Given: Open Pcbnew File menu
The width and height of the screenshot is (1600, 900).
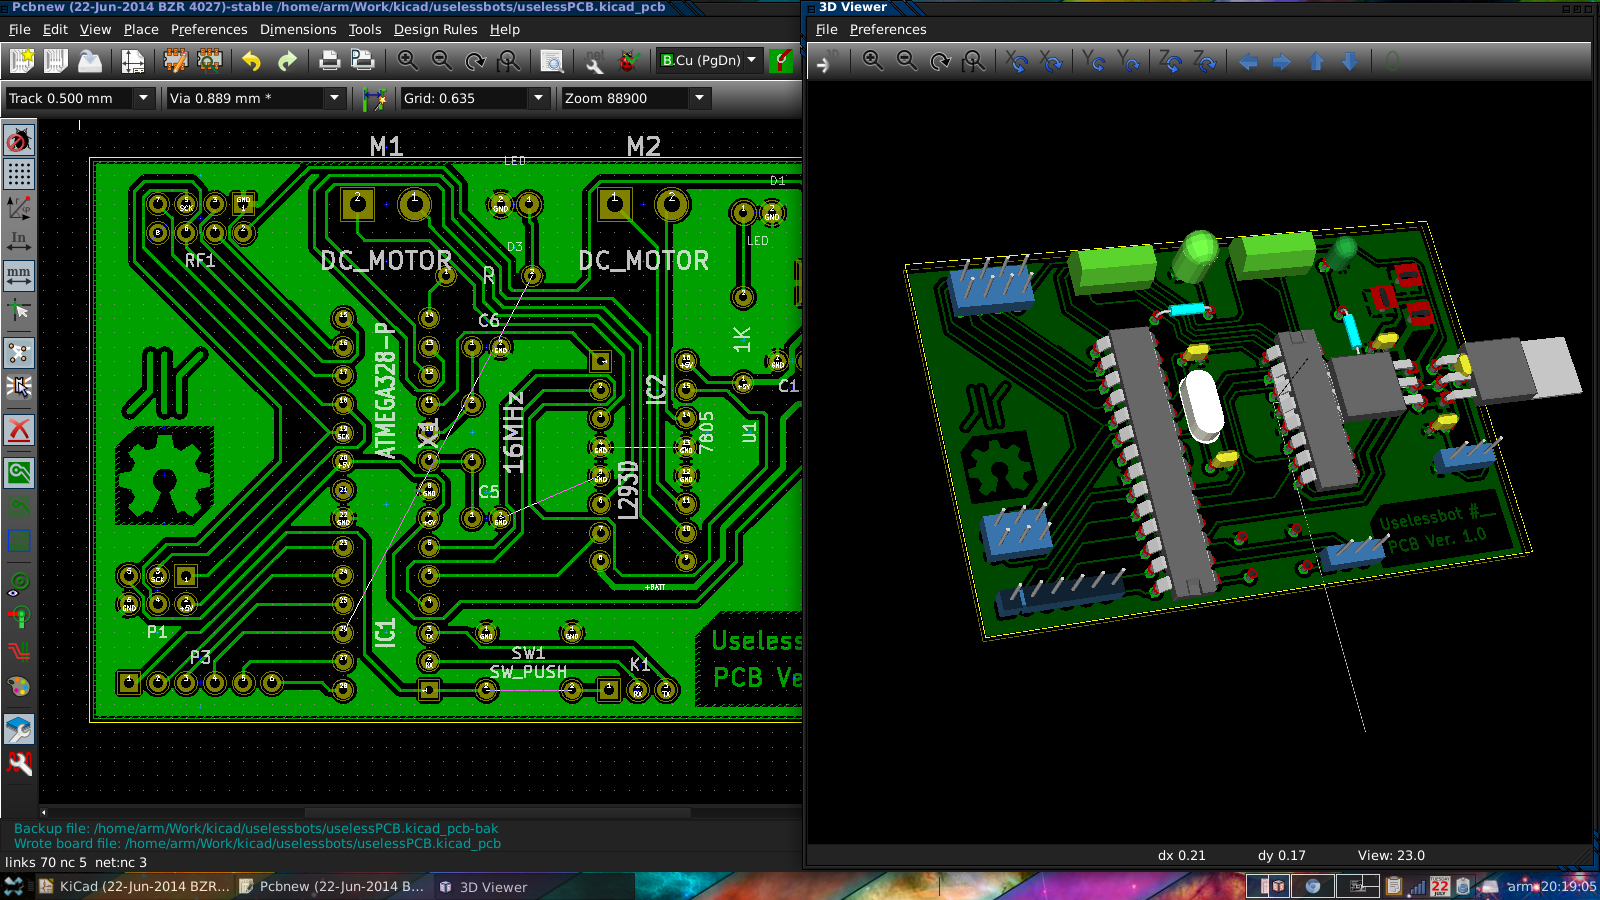Looking at the screenshot, I should [19, 29].
